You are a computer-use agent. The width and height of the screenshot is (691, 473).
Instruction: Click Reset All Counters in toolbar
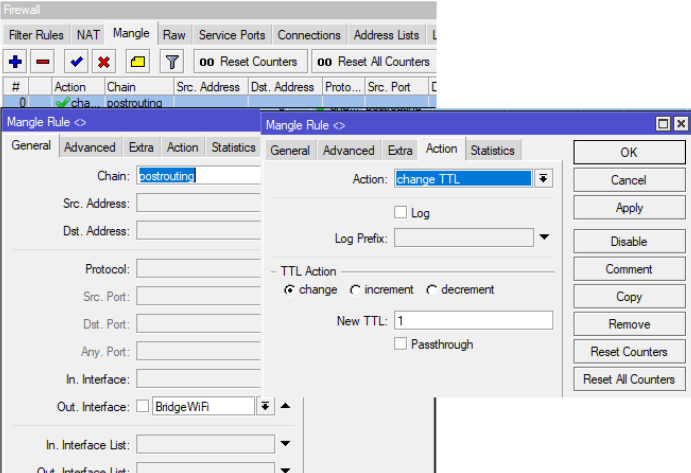point(372,62)
